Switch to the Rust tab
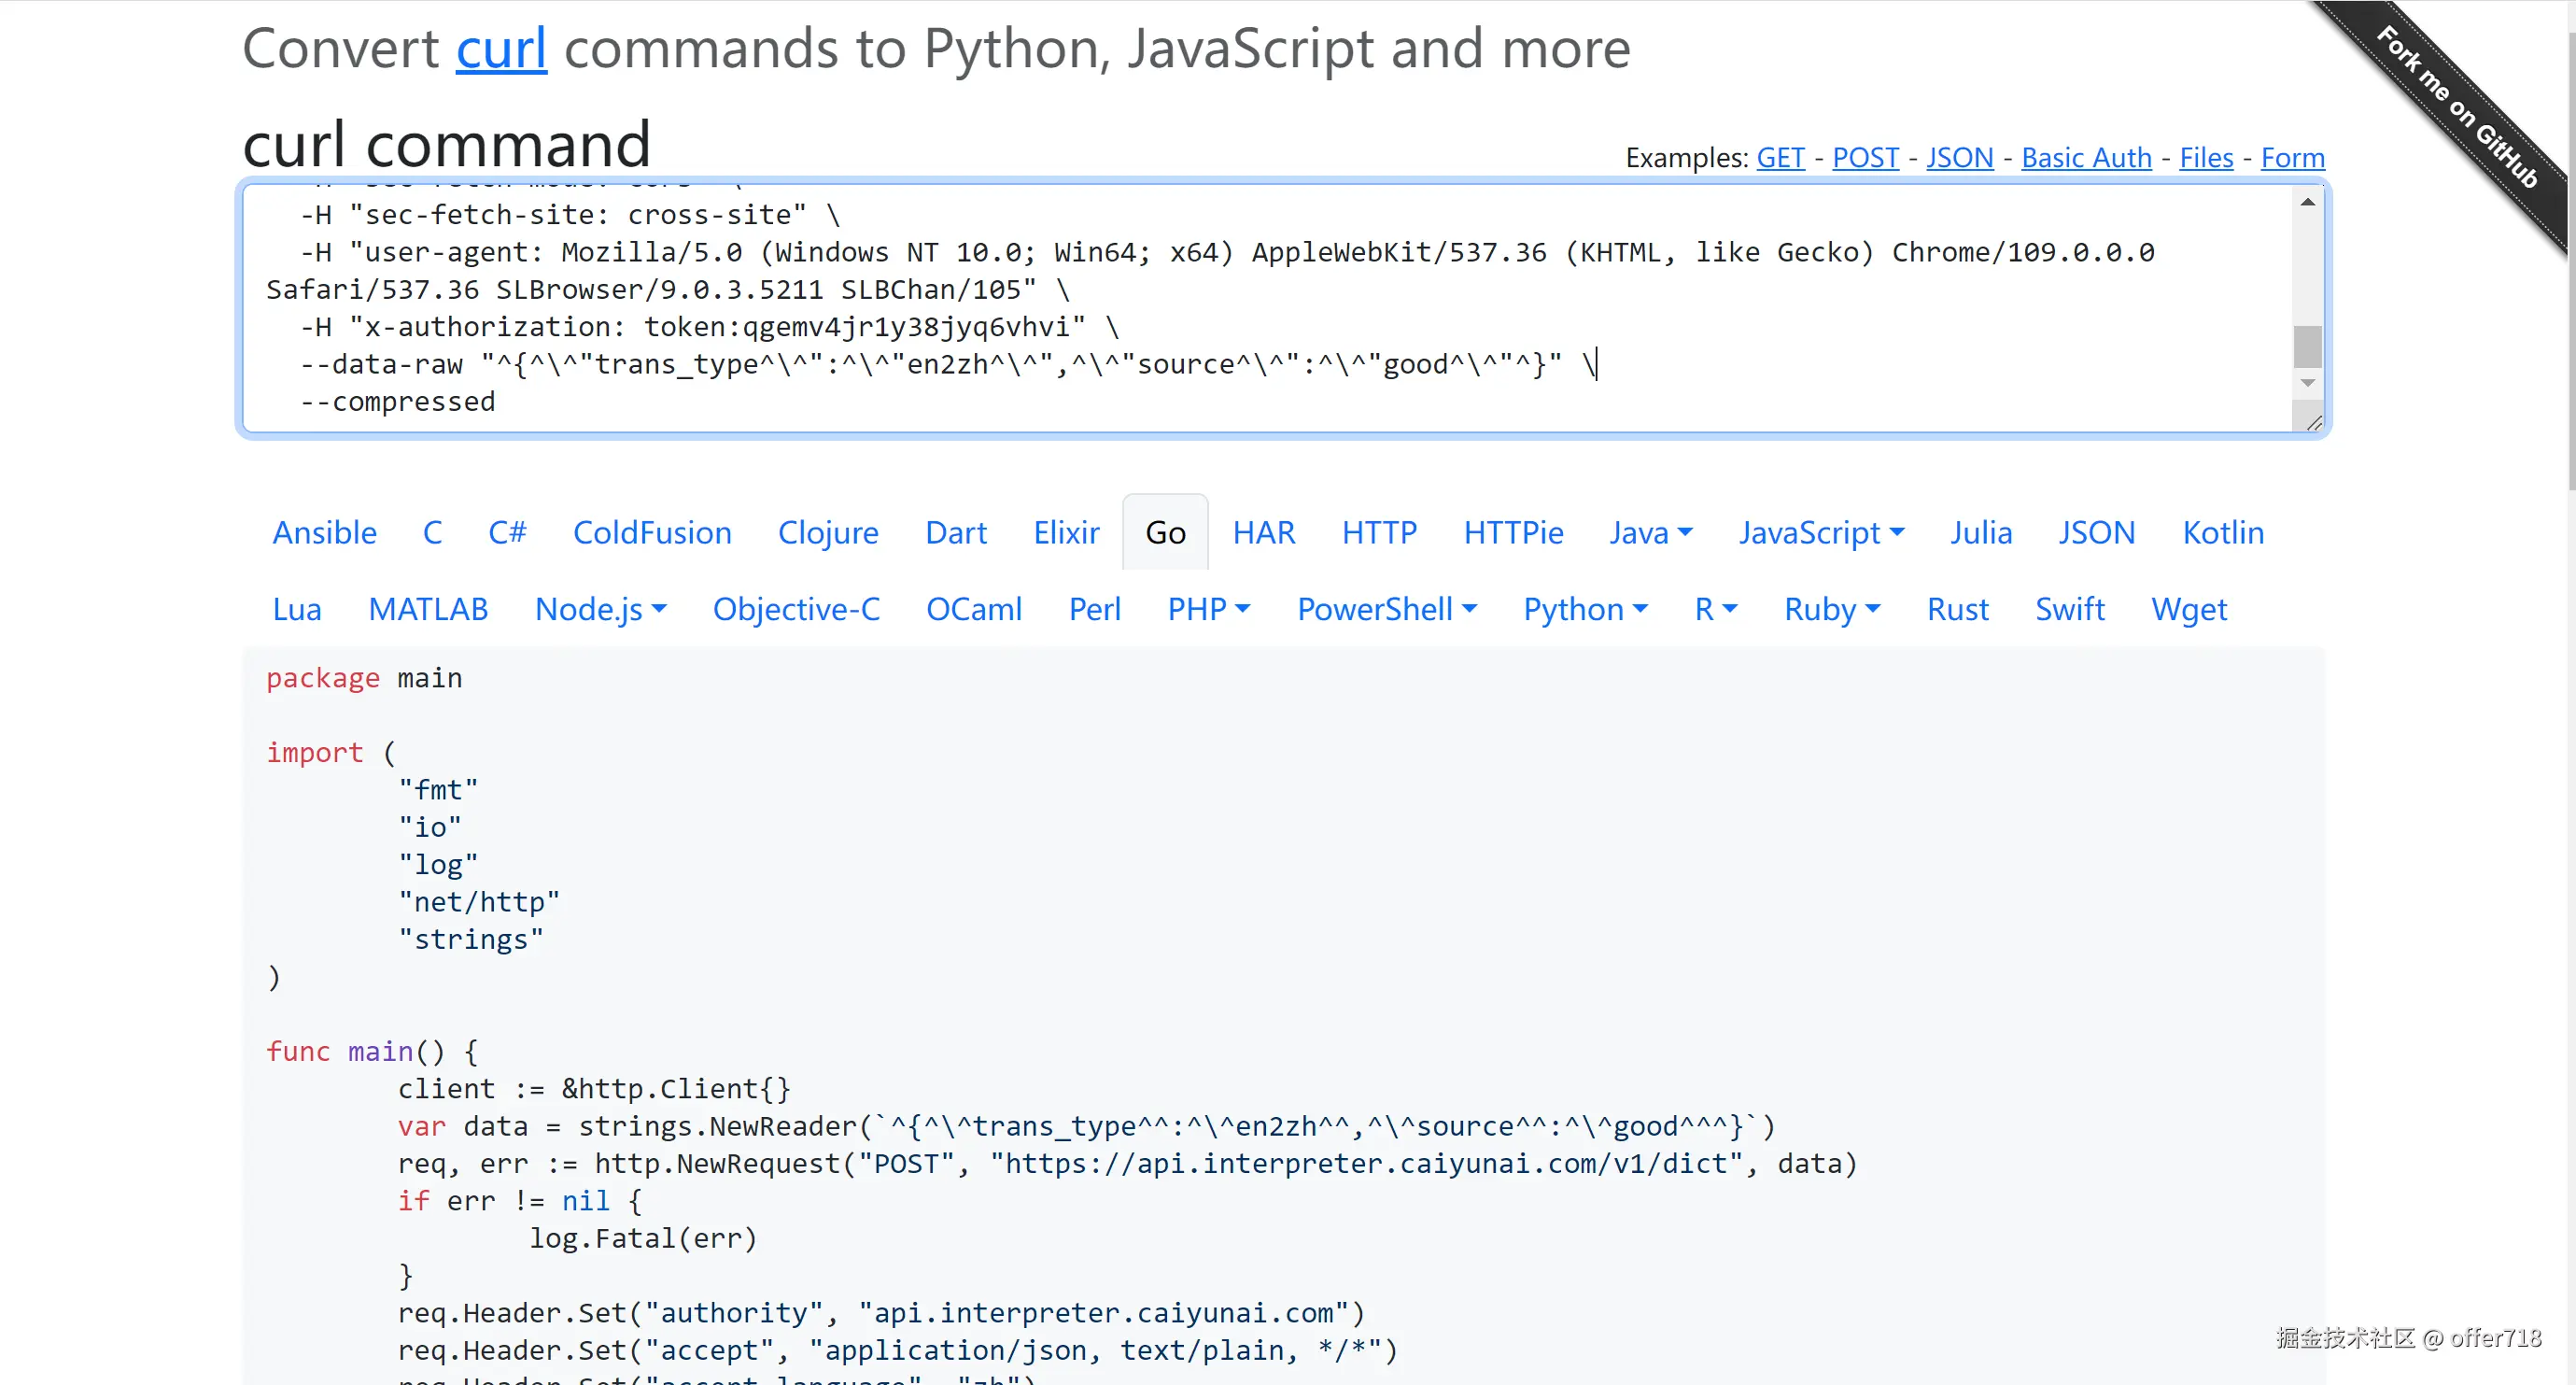Screen dimensions: 2576x1385 tap(1957, 610)
